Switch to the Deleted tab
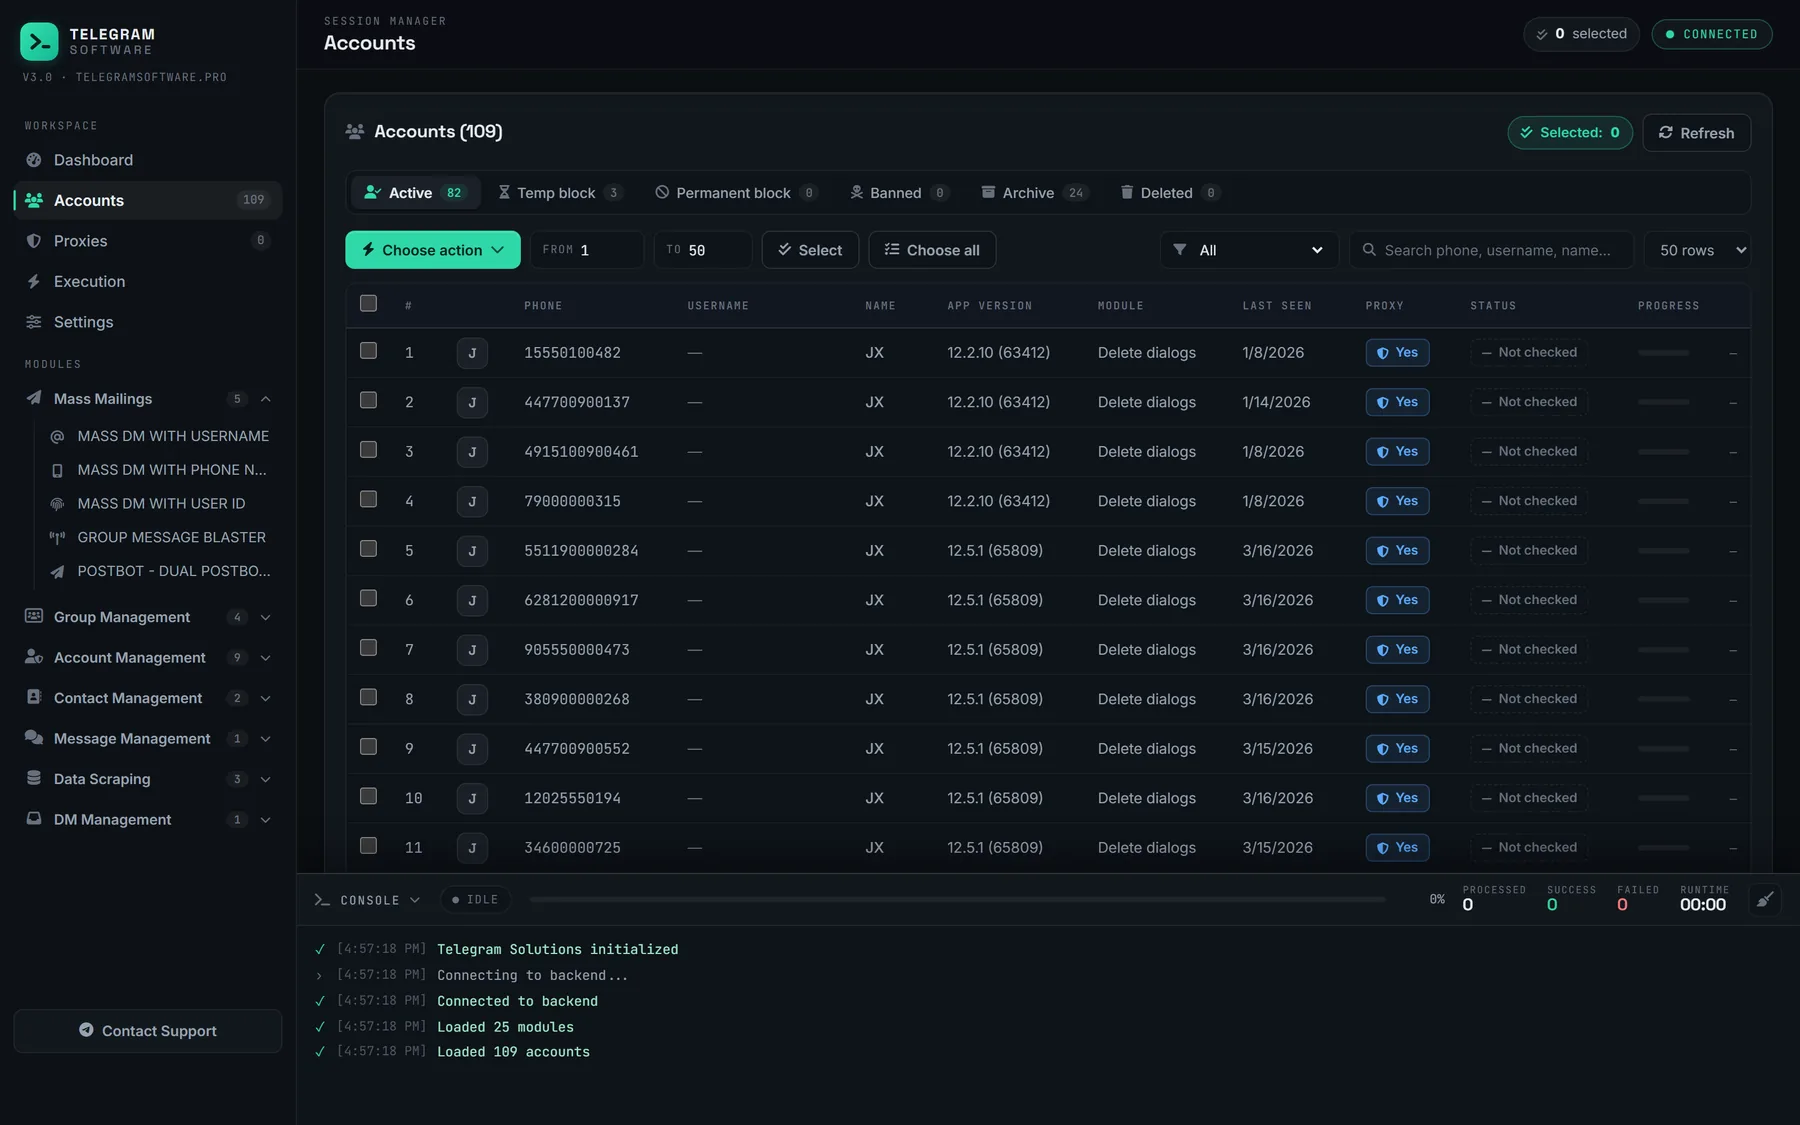Screen dimensions: 1800x1125 tap(1170, 193)
